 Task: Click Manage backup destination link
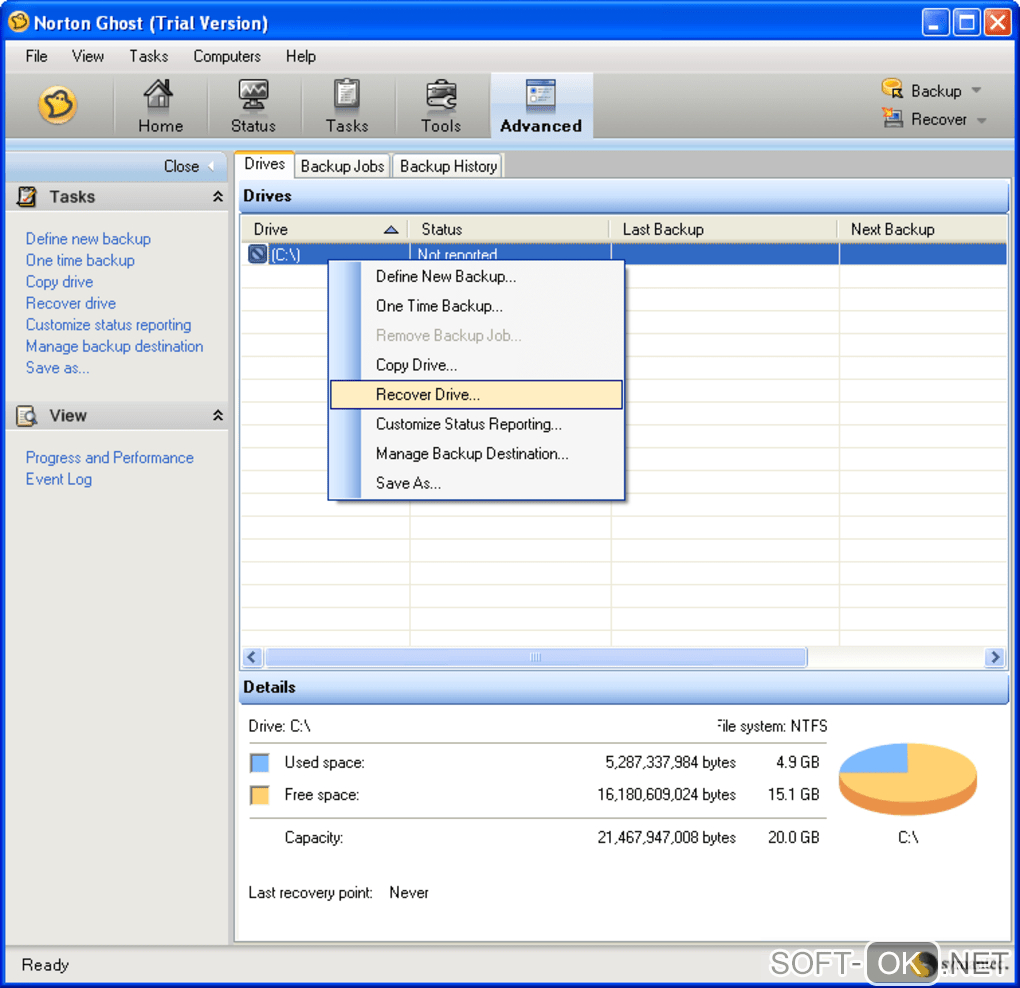point(114,347)
